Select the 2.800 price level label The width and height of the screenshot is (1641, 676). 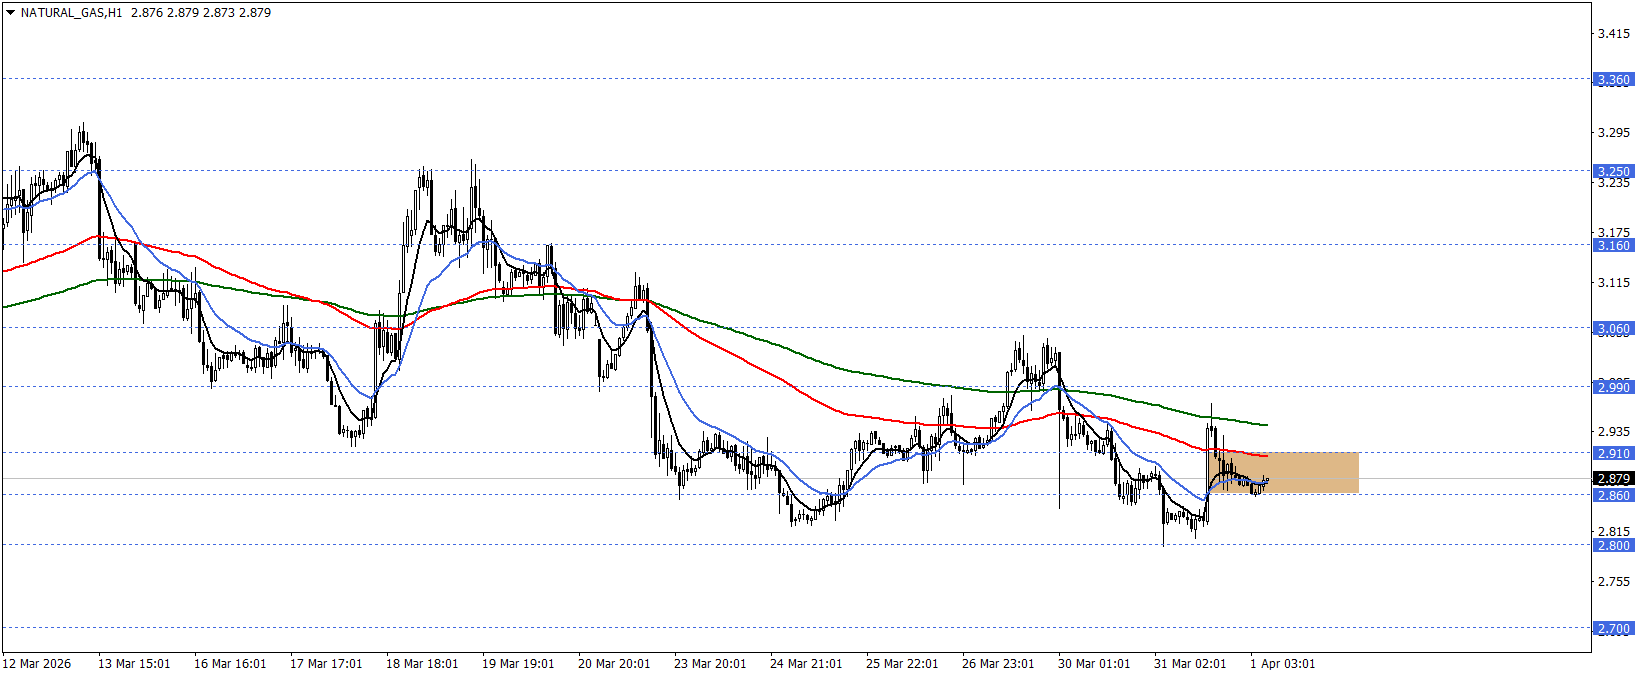click(x=1613, y=545)
